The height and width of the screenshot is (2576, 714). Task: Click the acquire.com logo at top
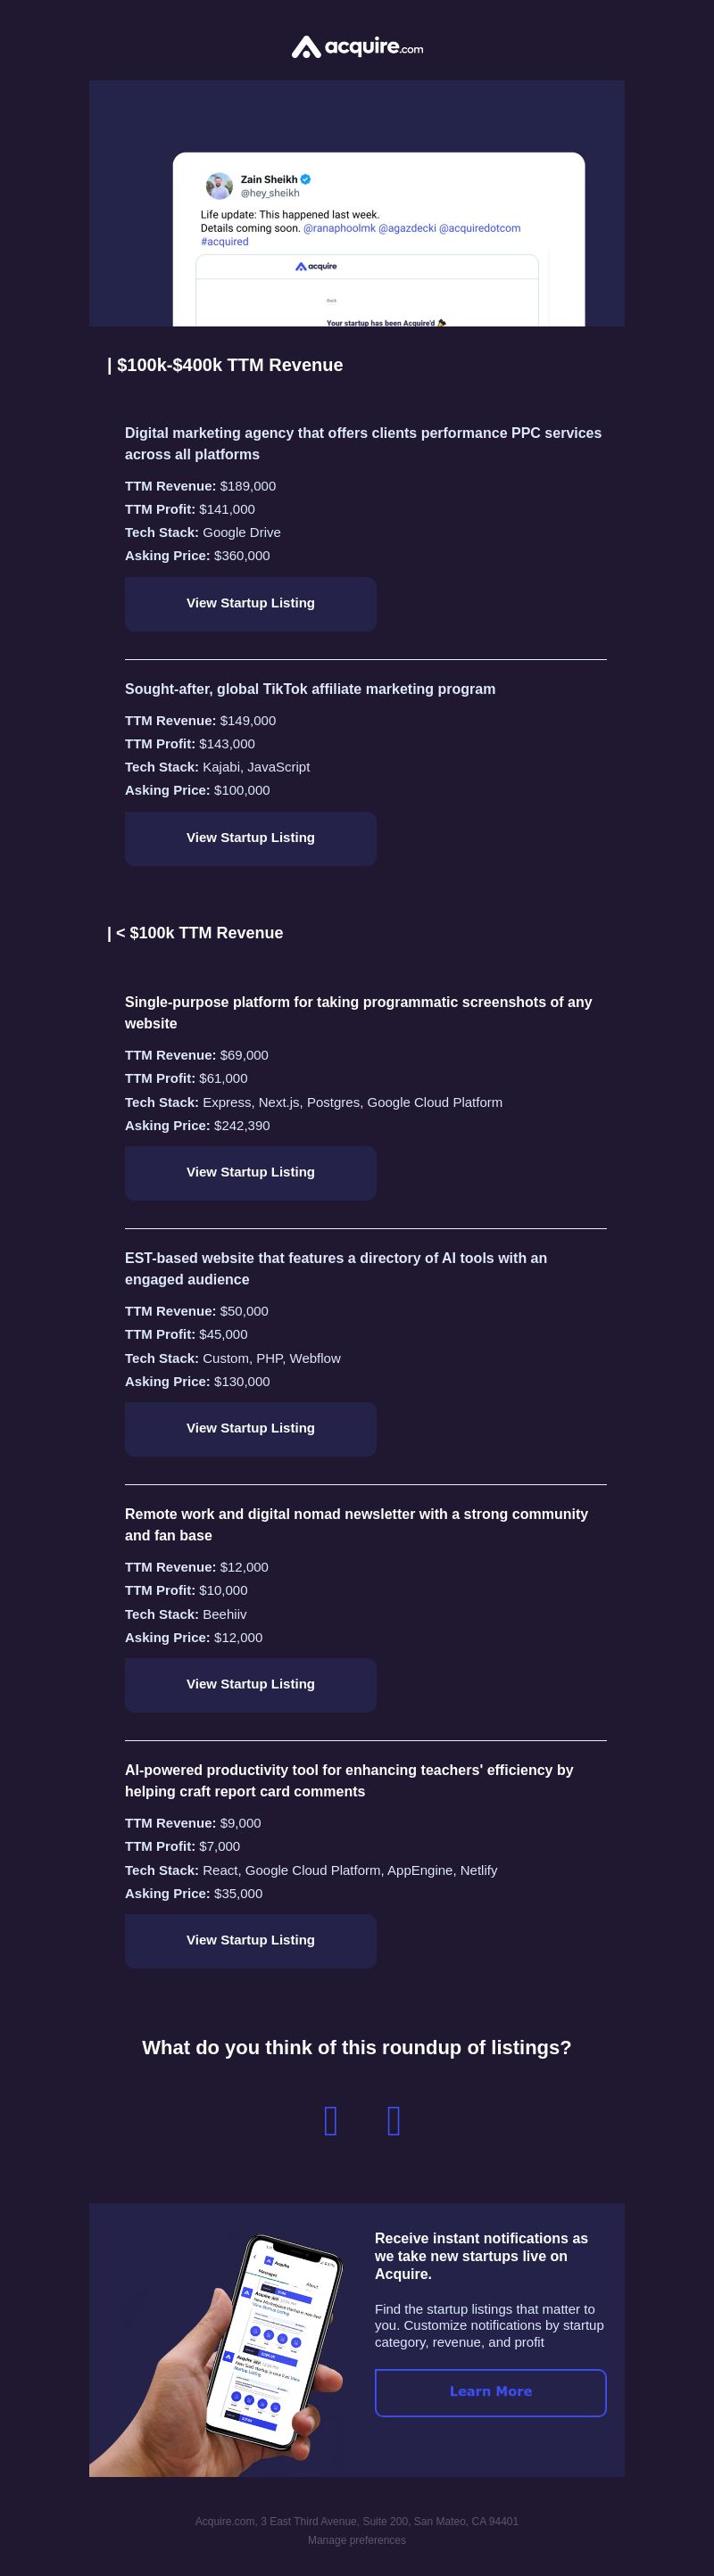click(357, 47)
